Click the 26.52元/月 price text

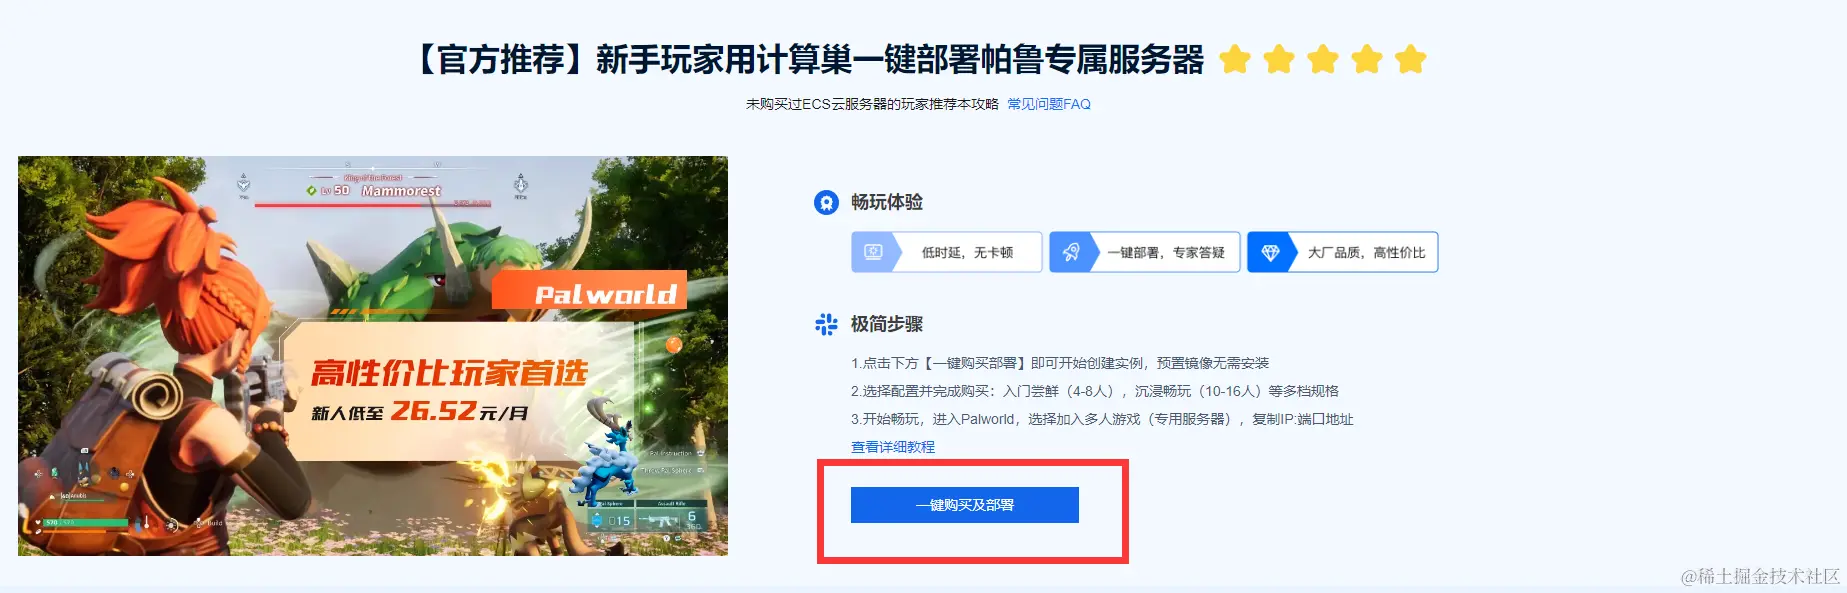pos(459,411)
